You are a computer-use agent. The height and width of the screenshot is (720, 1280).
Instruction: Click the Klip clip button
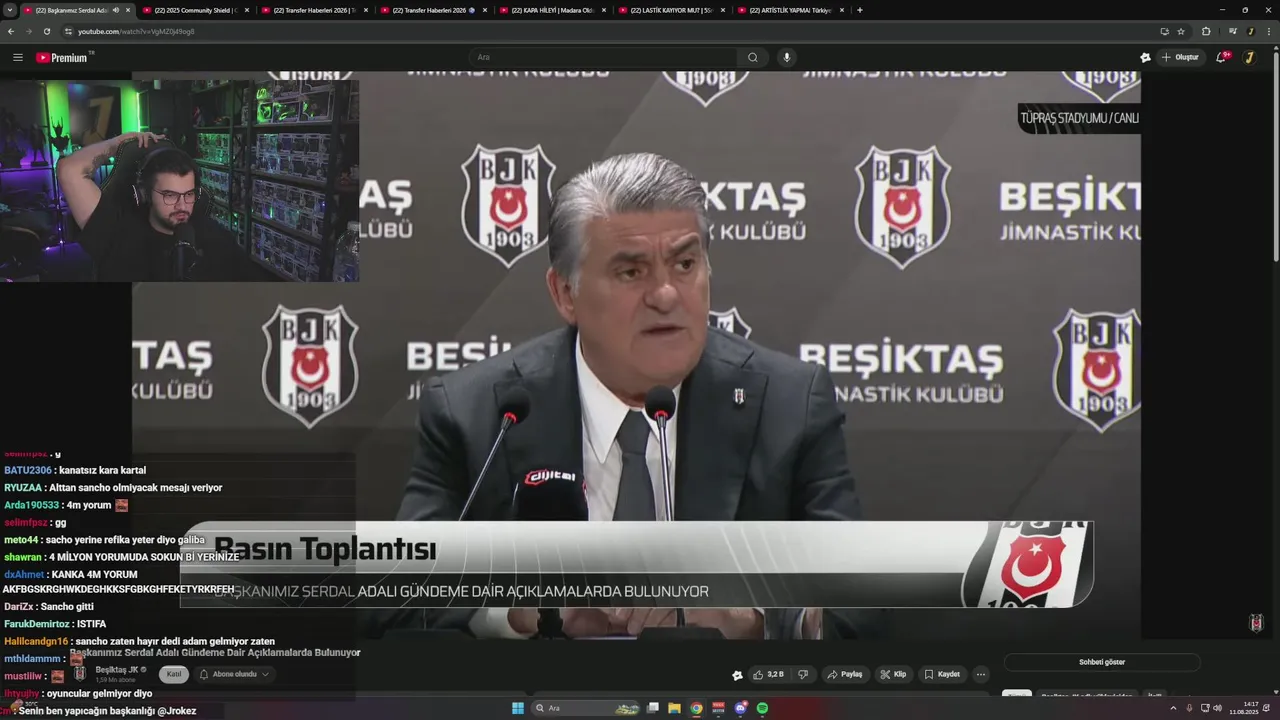[x=893, y=674]
